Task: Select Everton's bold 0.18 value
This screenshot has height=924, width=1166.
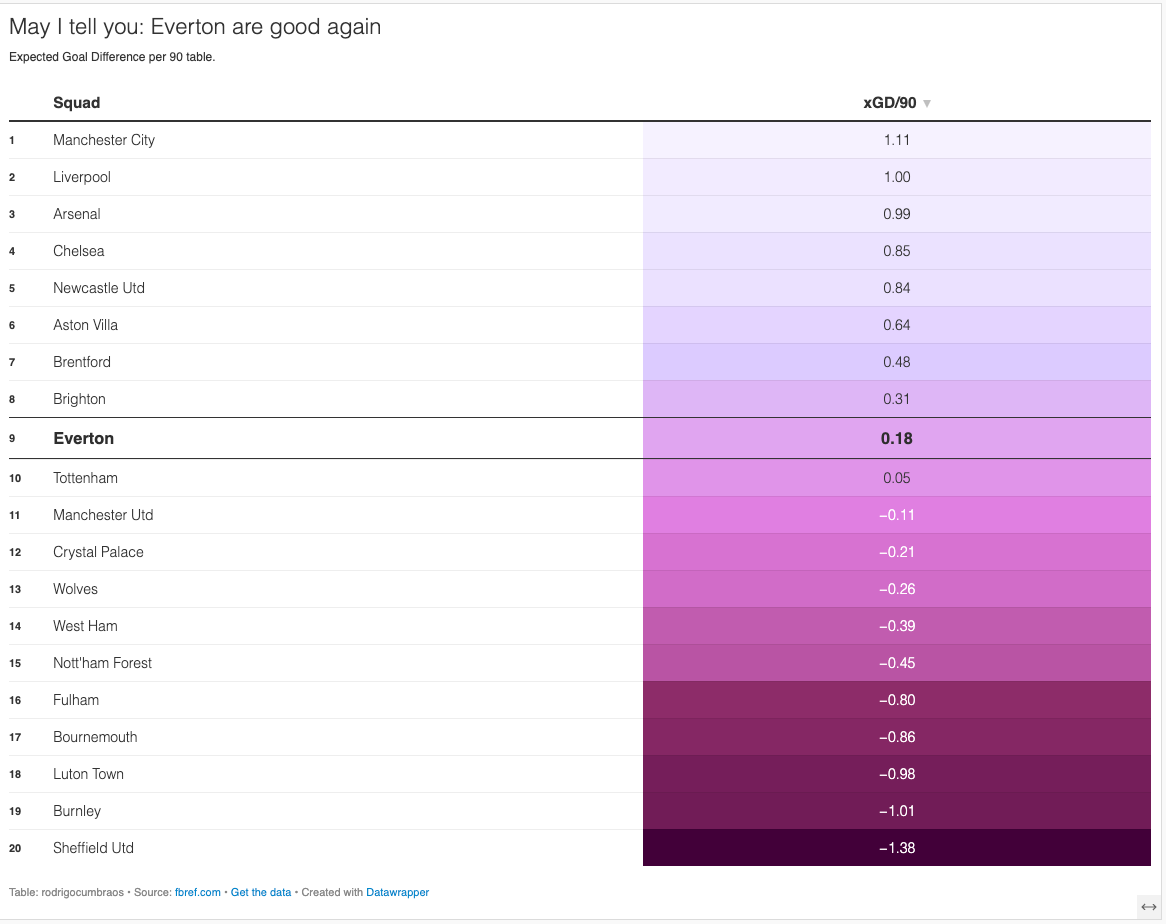Action: pos(897,439)
